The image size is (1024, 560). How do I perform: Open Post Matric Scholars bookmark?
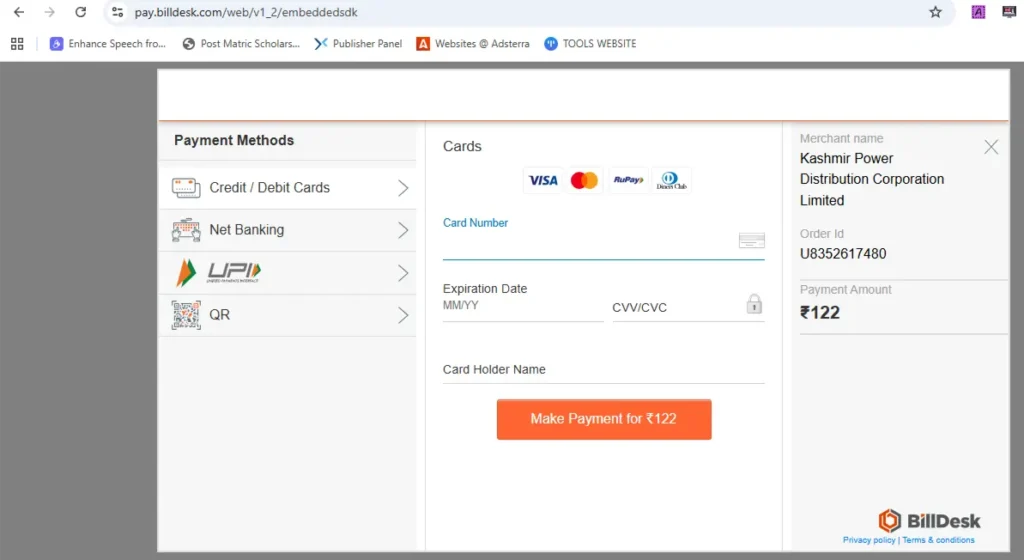point(241,44)
